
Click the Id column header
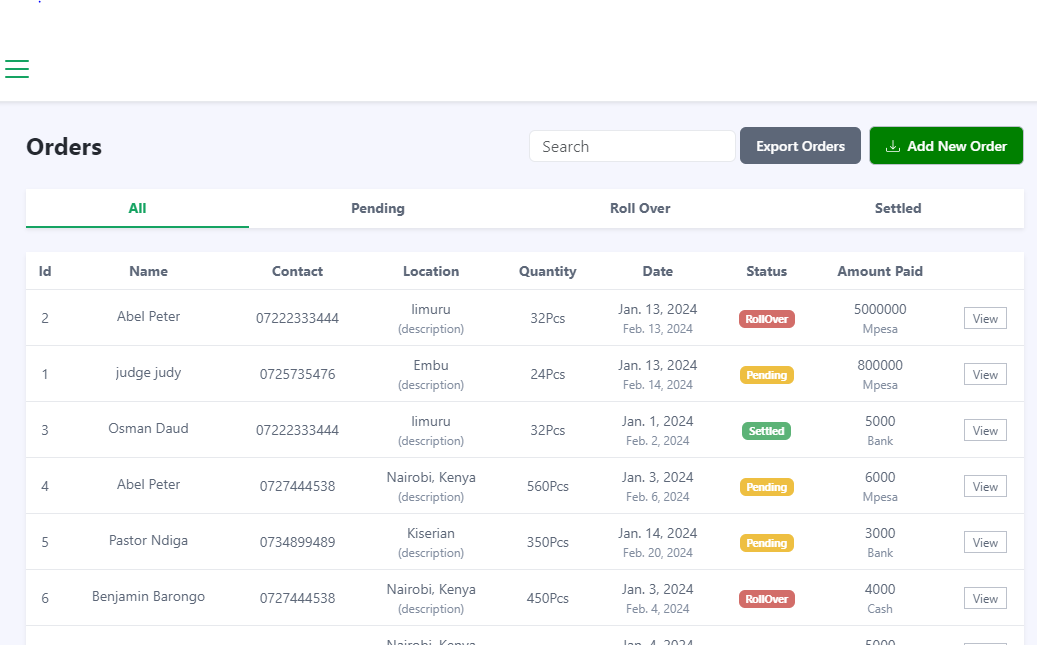[x=45, y=271]
